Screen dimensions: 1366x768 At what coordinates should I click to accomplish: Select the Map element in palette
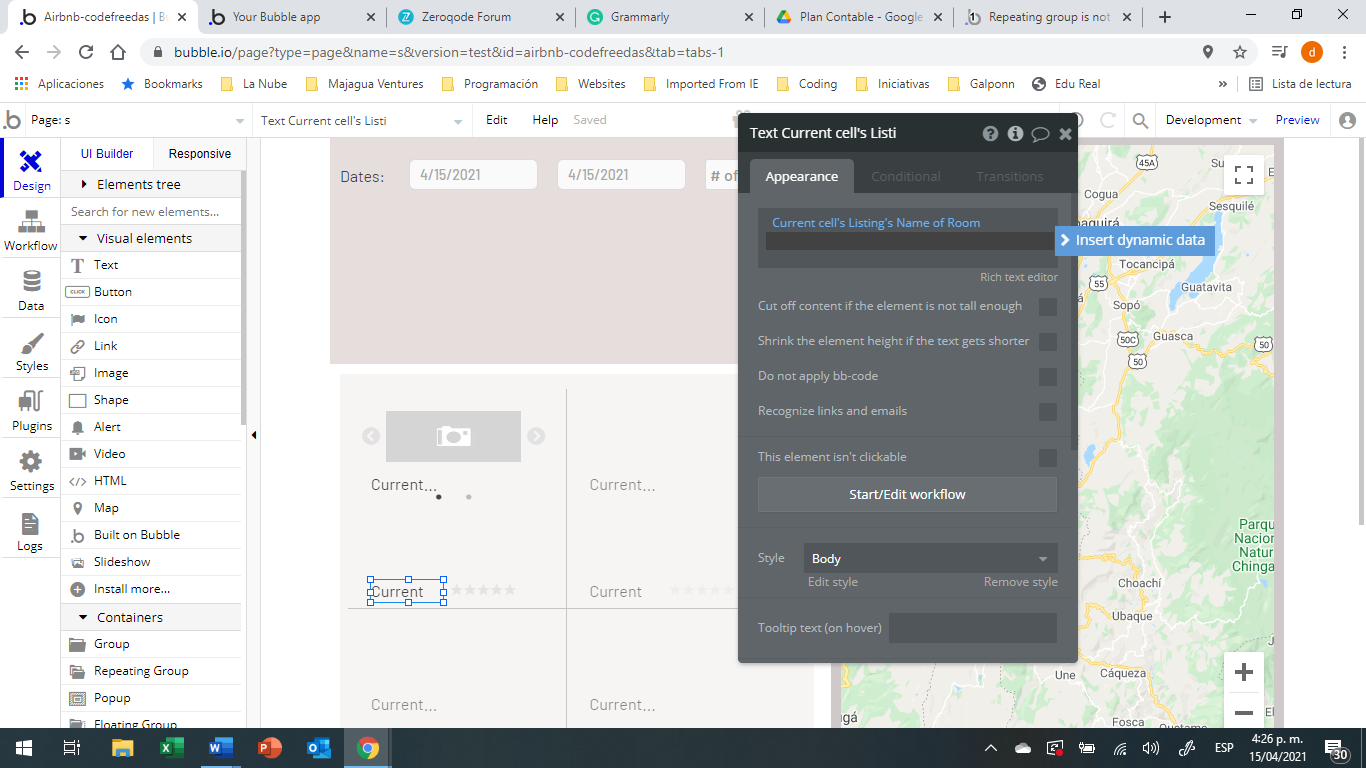coord(152,508)
